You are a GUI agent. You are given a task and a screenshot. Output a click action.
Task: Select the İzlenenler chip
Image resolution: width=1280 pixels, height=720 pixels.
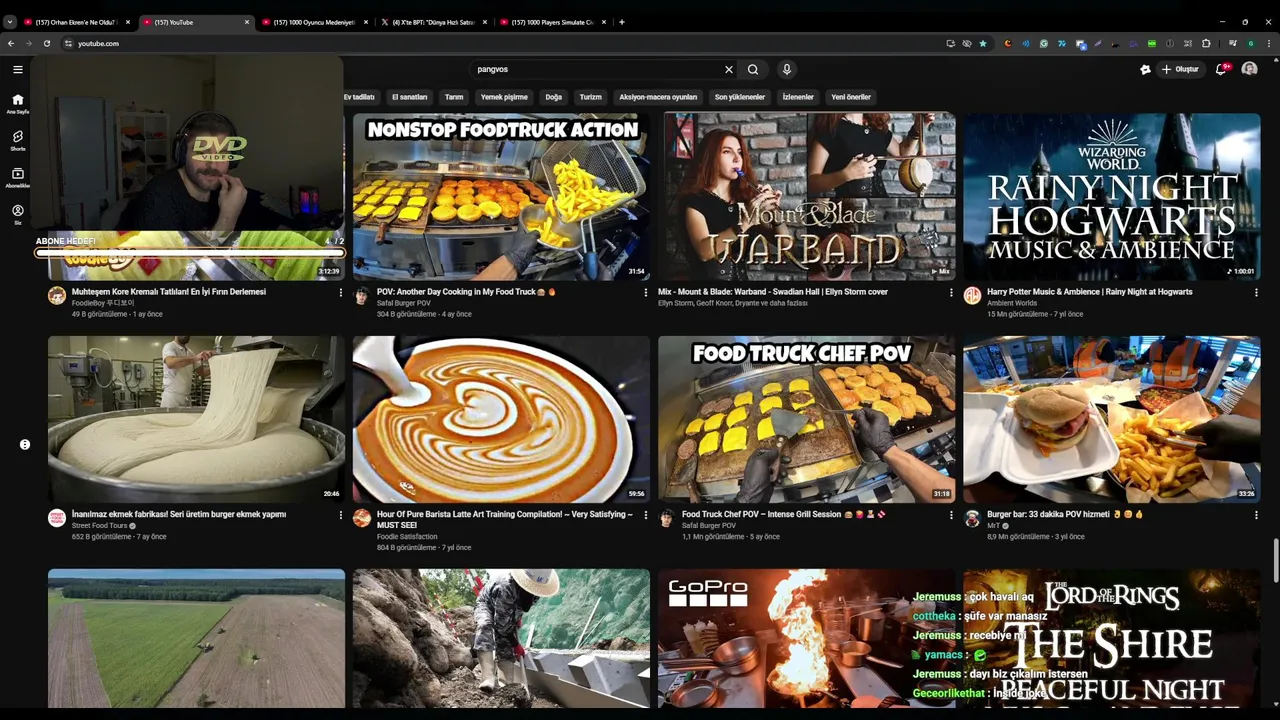click(x=798, y=97)
